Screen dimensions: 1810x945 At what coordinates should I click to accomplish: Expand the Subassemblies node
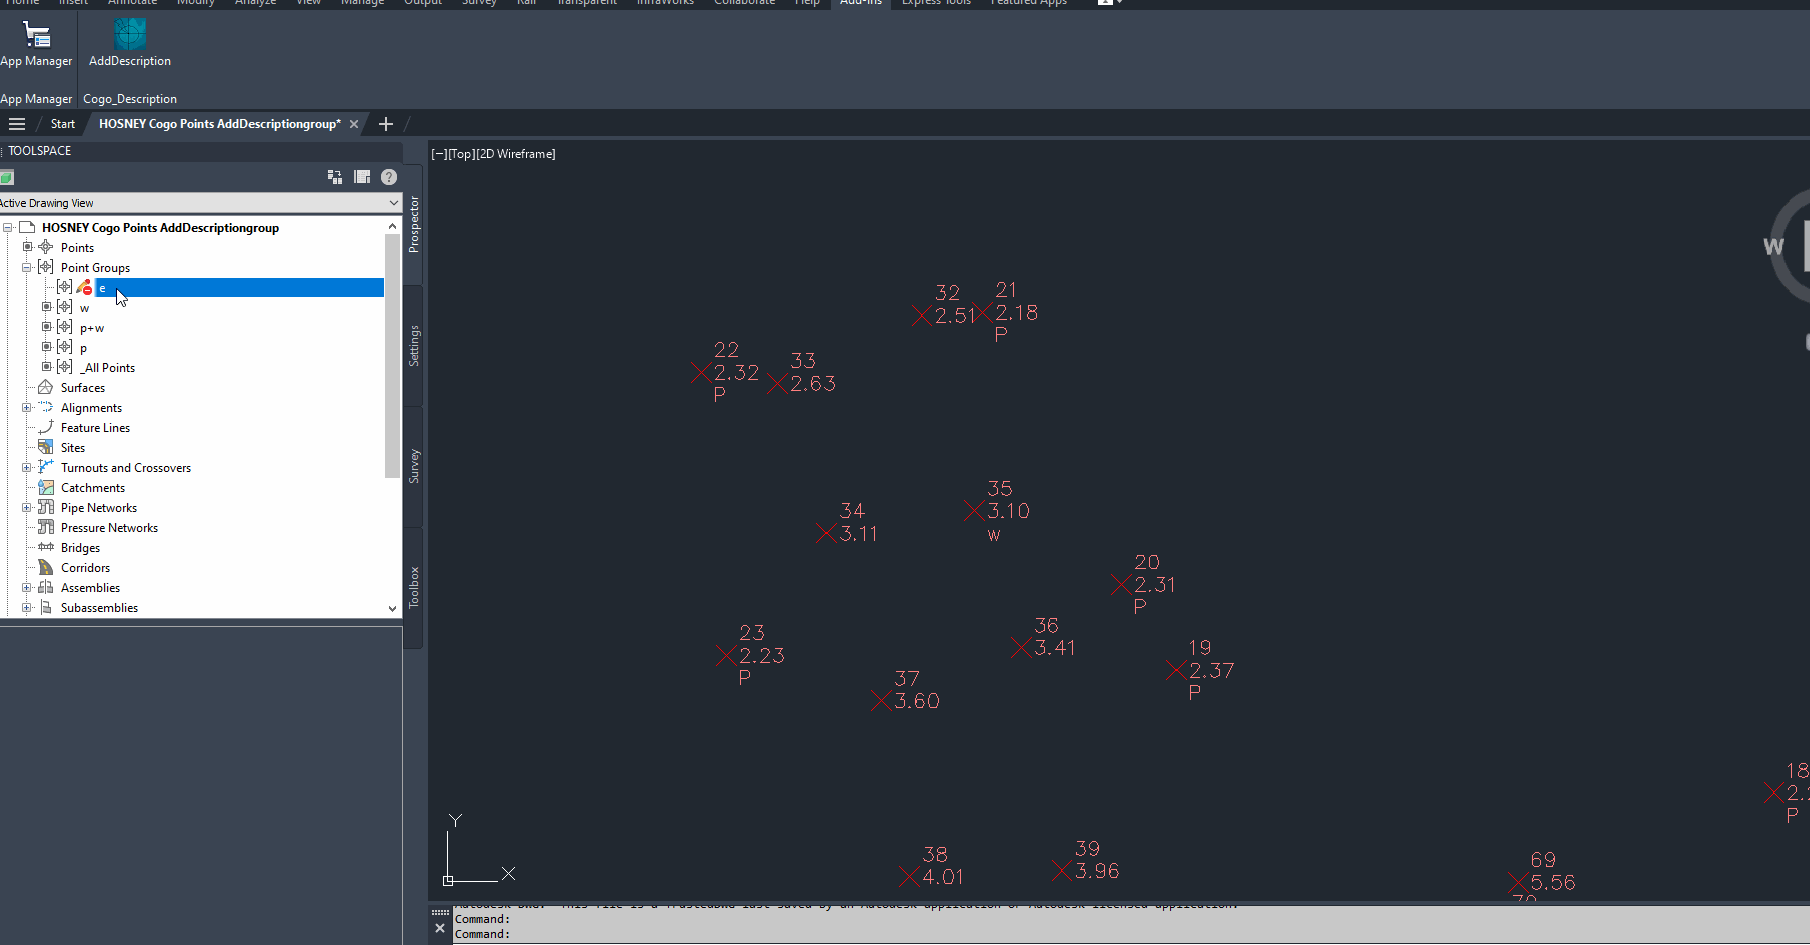[27, 607]
